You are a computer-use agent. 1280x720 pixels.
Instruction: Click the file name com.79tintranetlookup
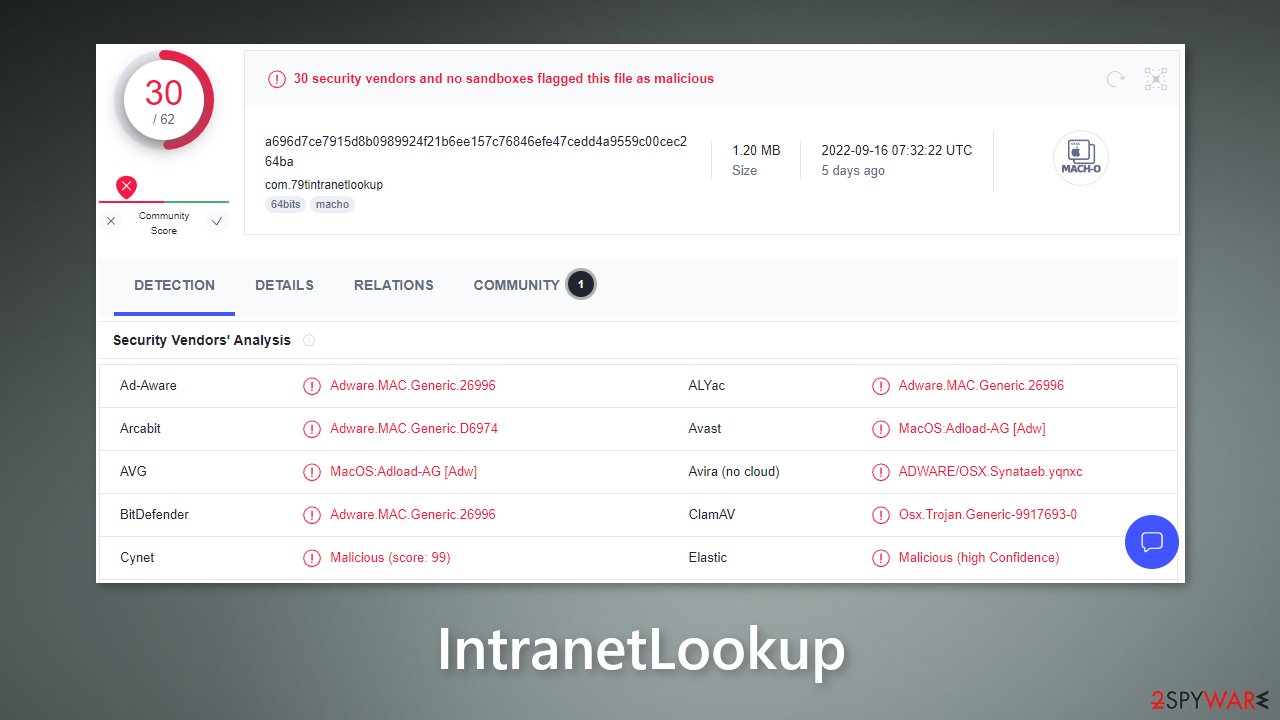pos(324,185)
